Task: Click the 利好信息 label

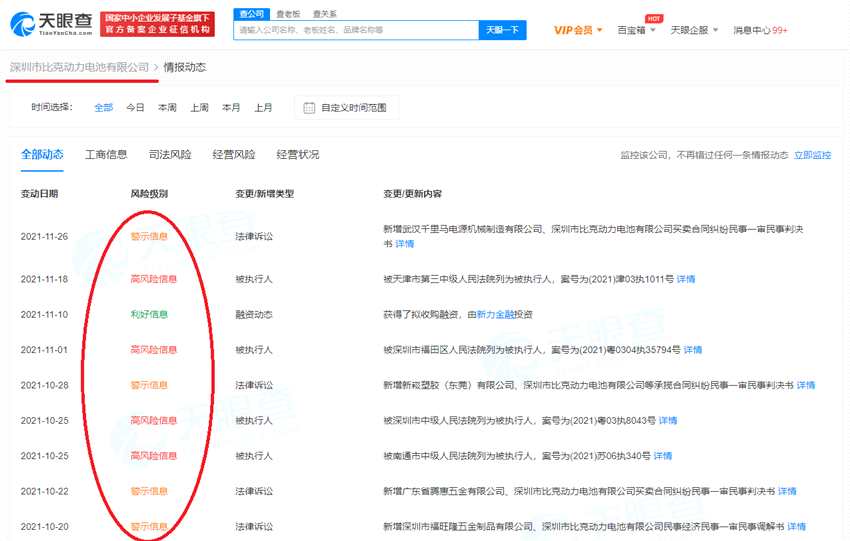Action: tap(149, 314)
